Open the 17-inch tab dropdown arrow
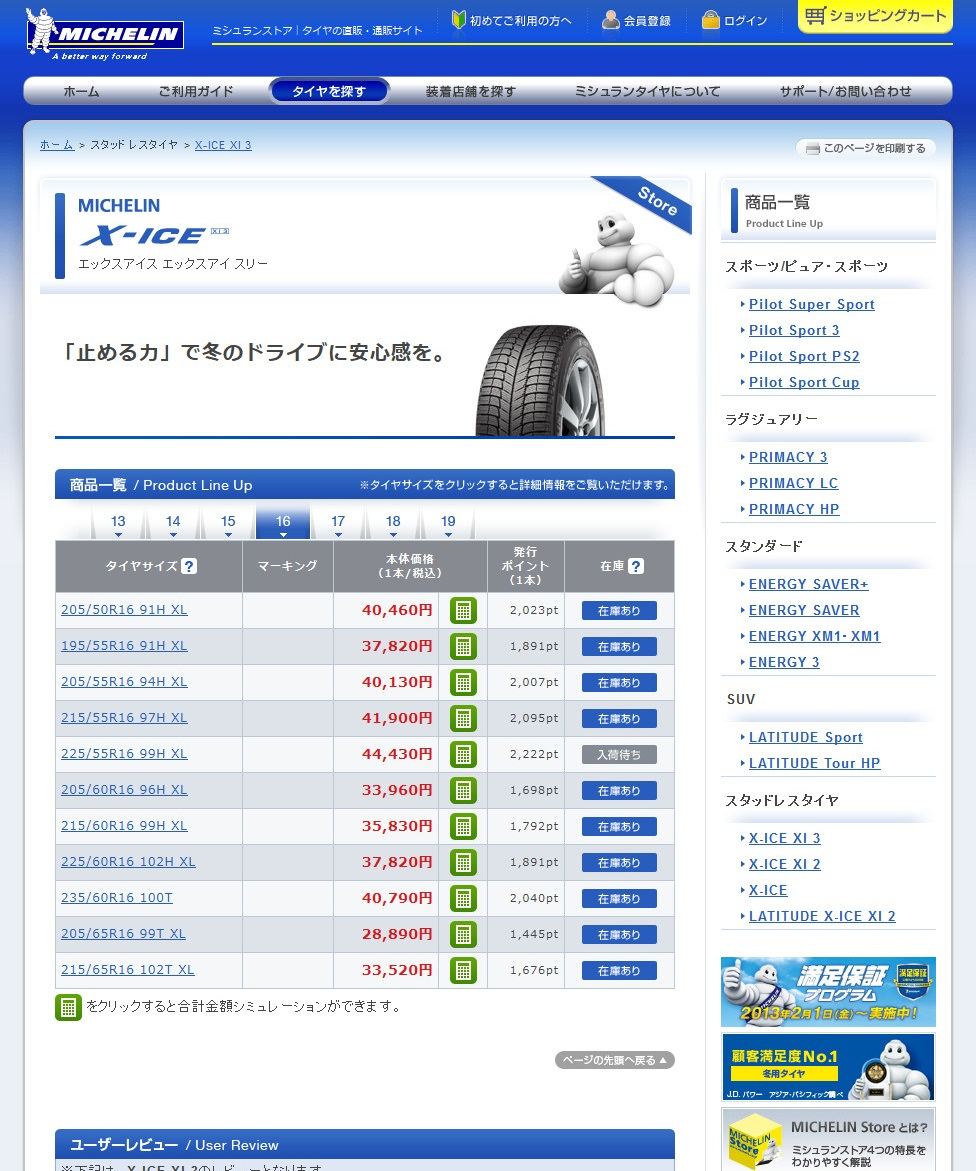976x1171 pixels. [x=338, y=534]
